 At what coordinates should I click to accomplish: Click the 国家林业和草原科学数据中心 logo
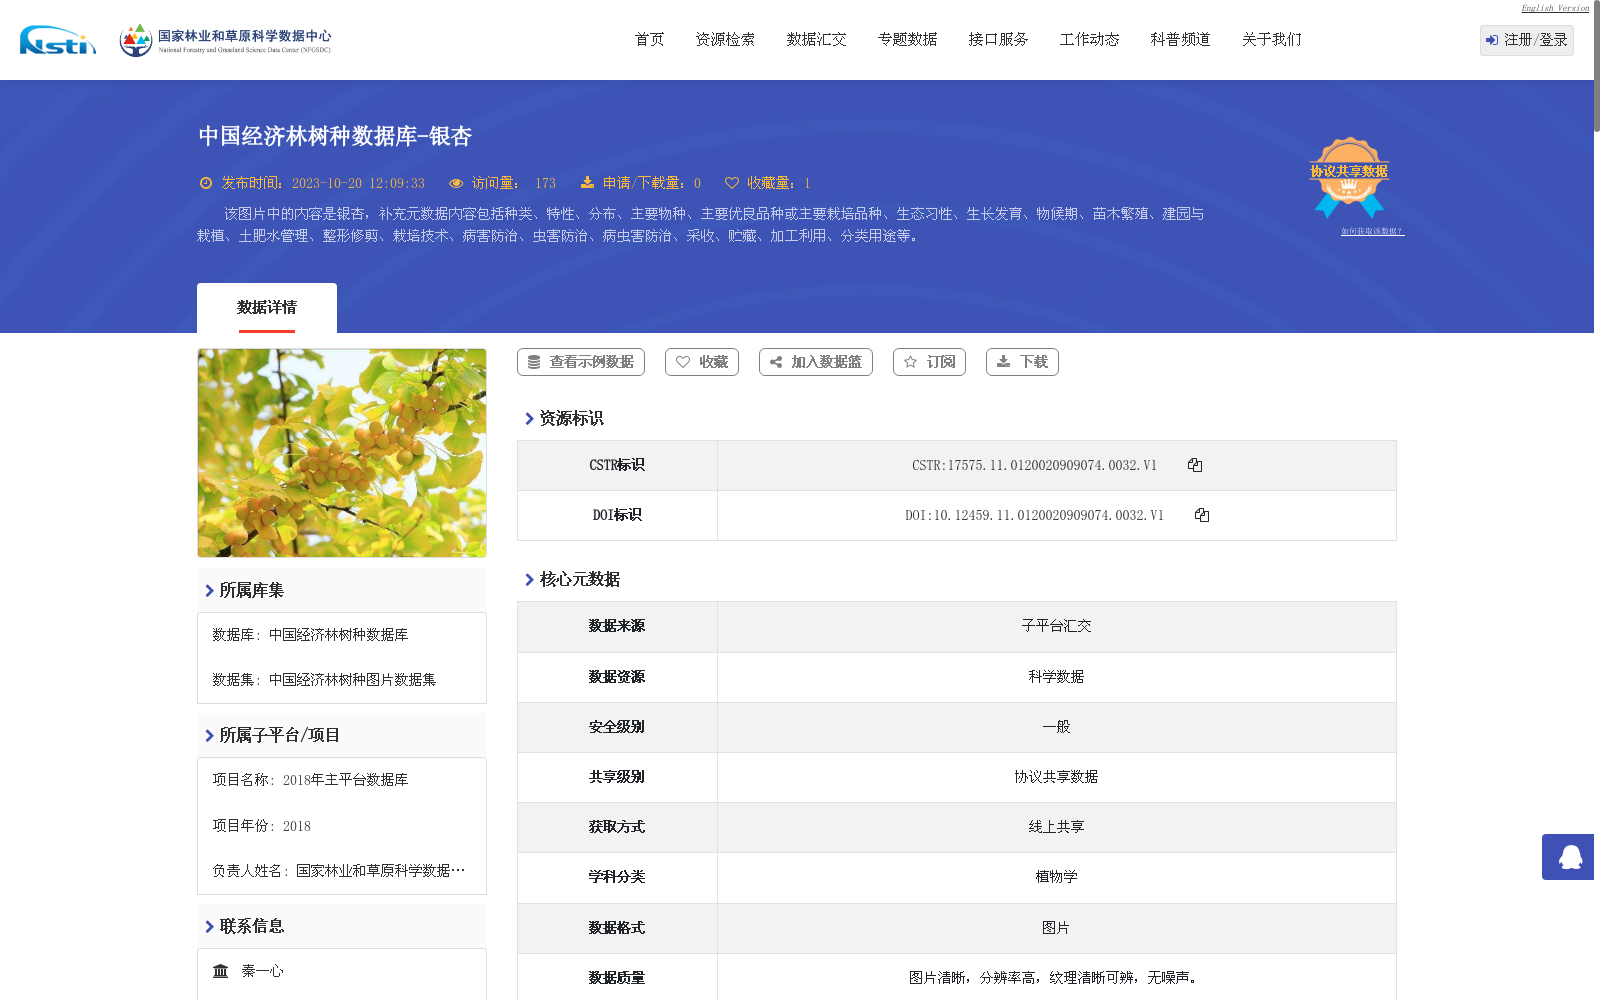pyautogui.click(x=225, y=40)
